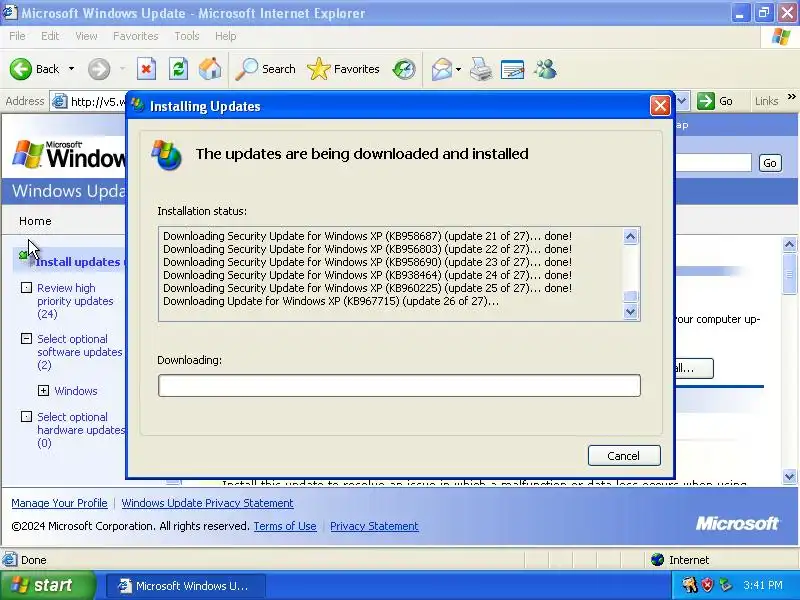Click the Internet zone globe in status bar
This screenshot has width=800, height=600.
(657, 560)
